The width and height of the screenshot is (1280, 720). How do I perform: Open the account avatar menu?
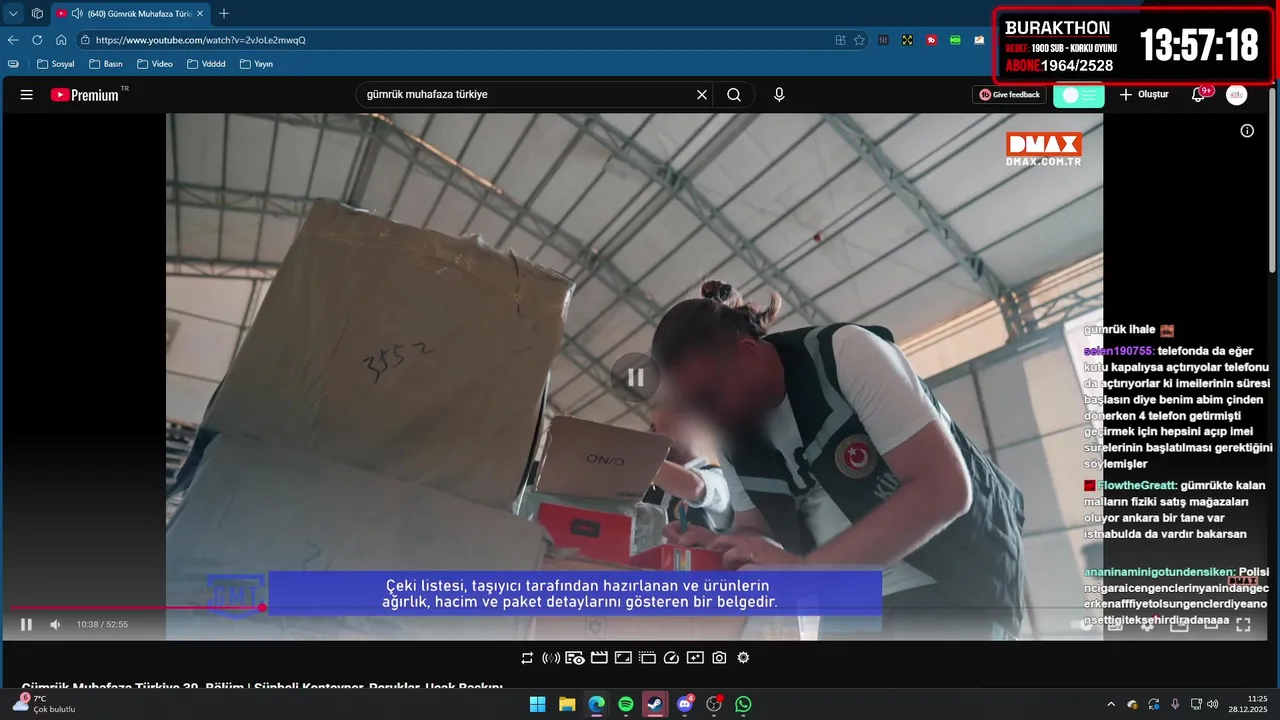[1237, 95]
